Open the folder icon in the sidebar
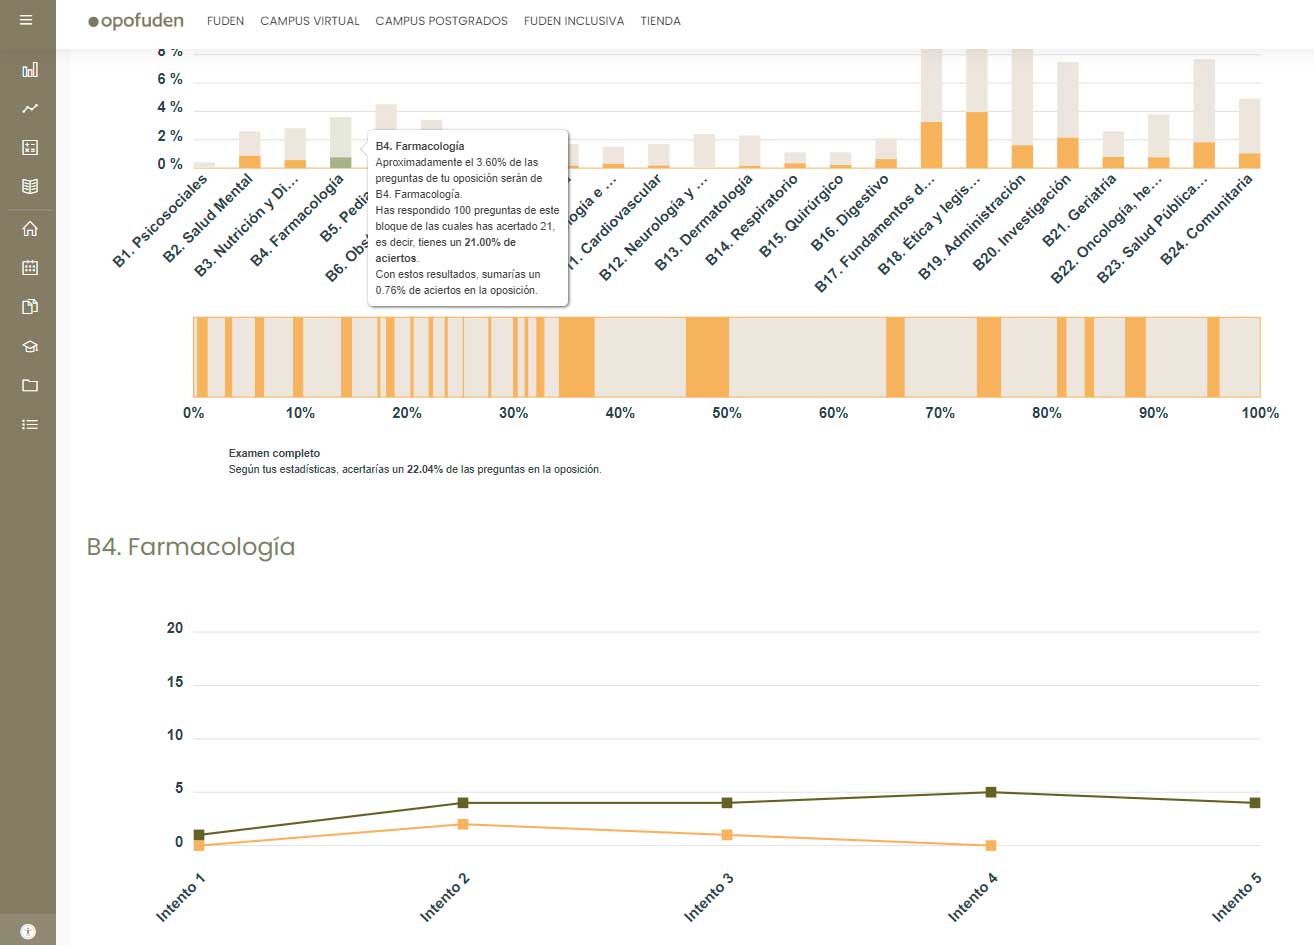The image size is (1314, 945). coord(30,385)
